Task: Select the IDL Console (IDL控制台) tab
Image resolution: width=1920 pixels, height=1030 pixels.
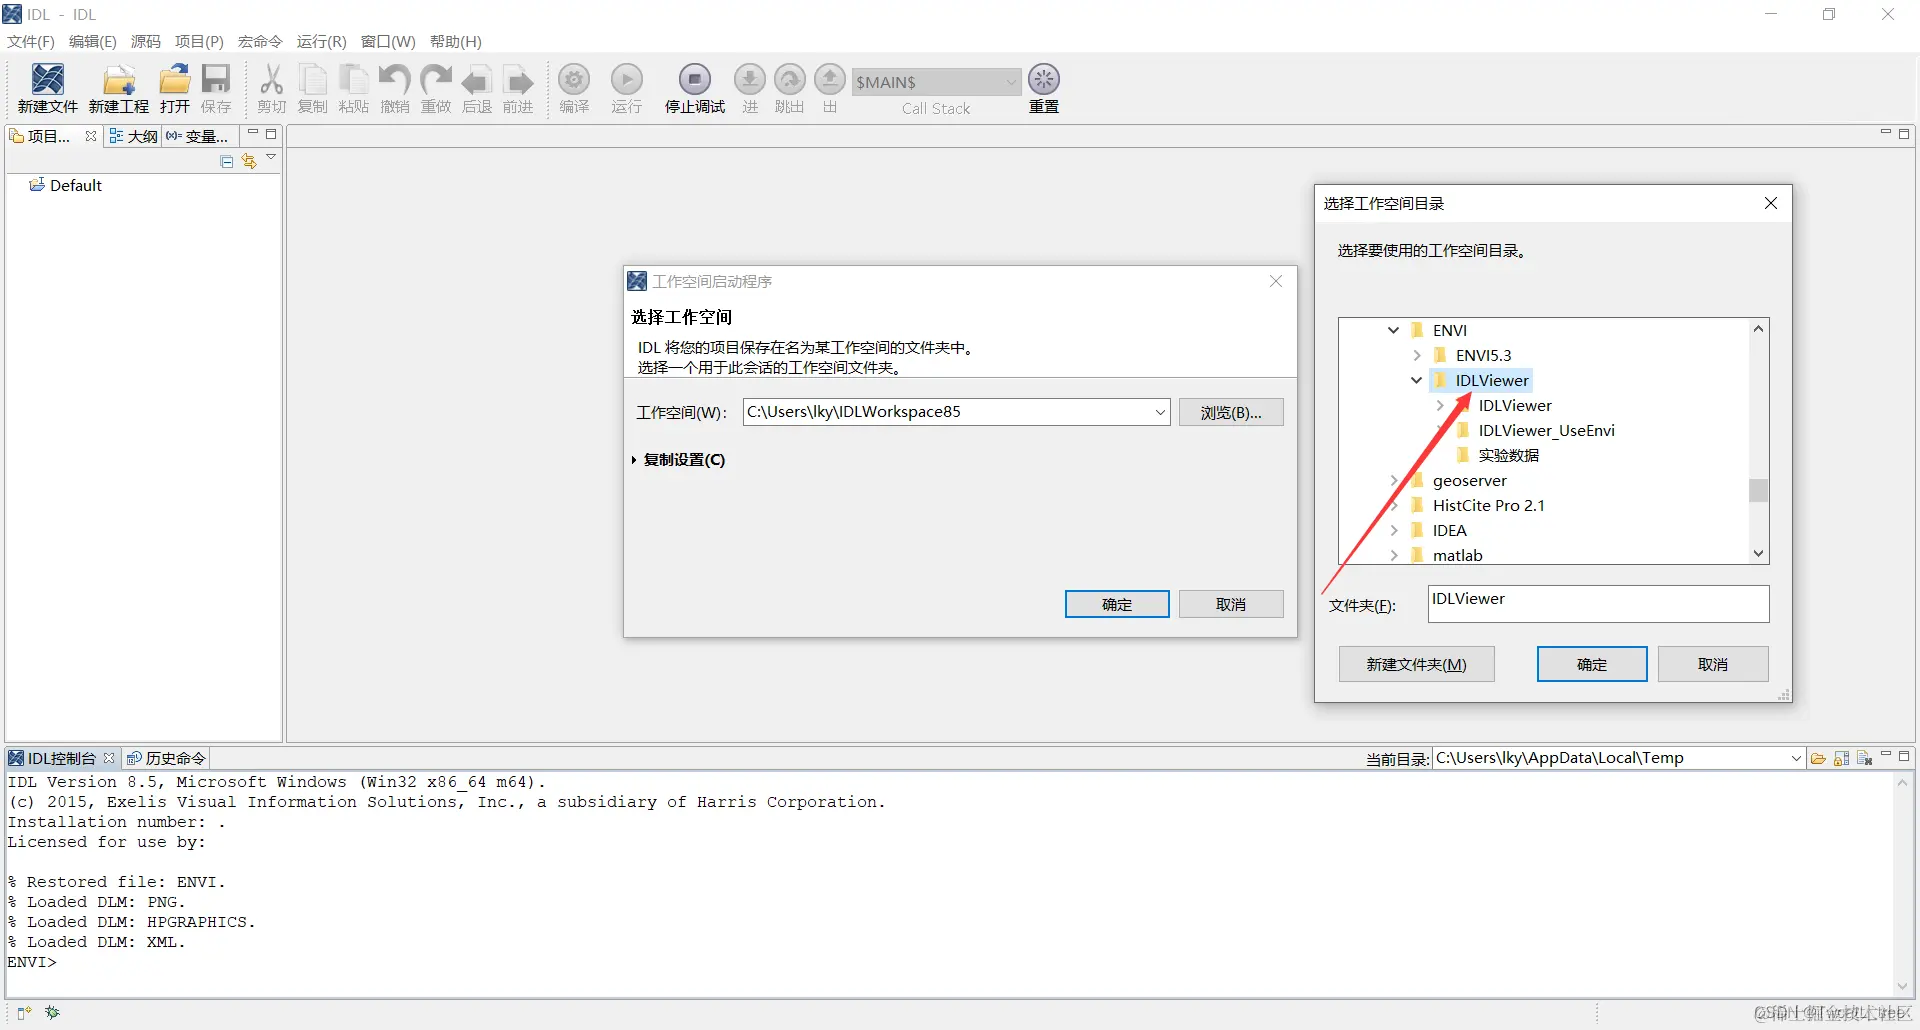Action: pyautogui.click(x=62, y=759)
